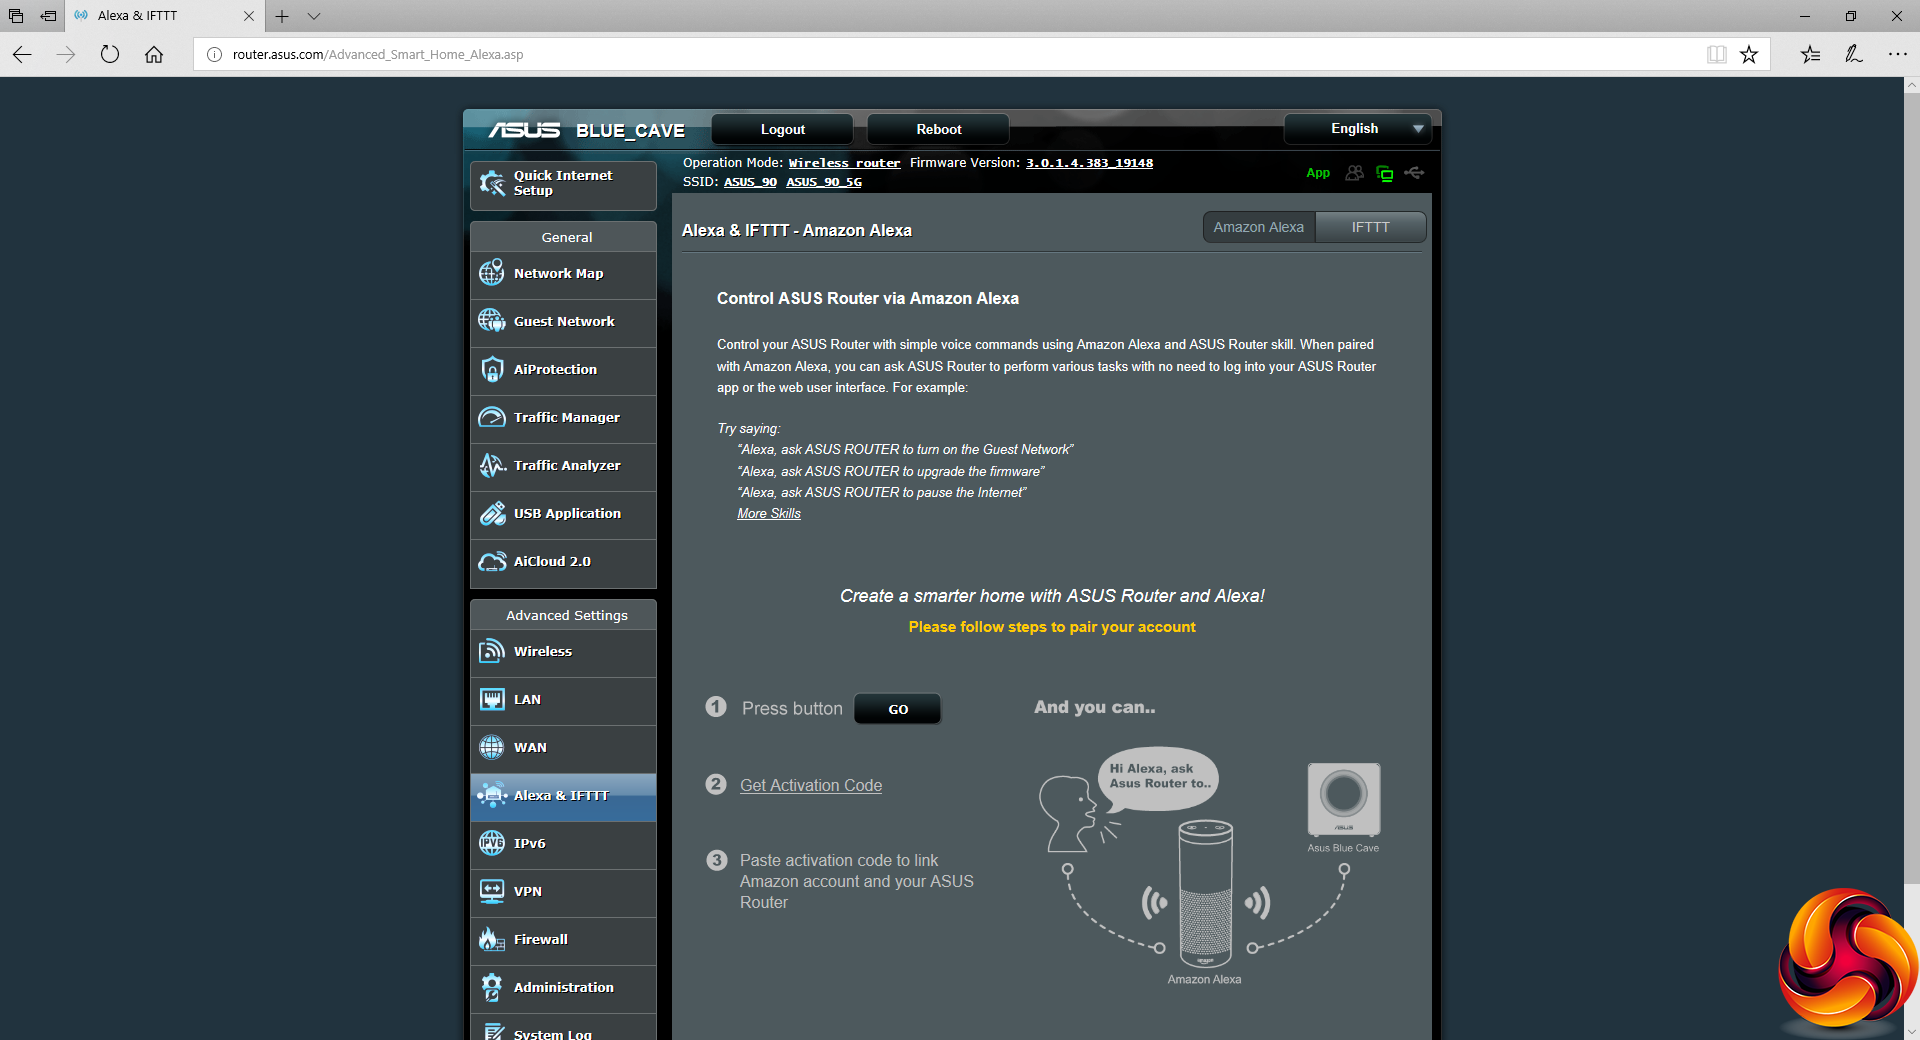This screenshot has height=1040, width=1920.
Task: Open the More Skills link
Action: click(x=769, y=514)
